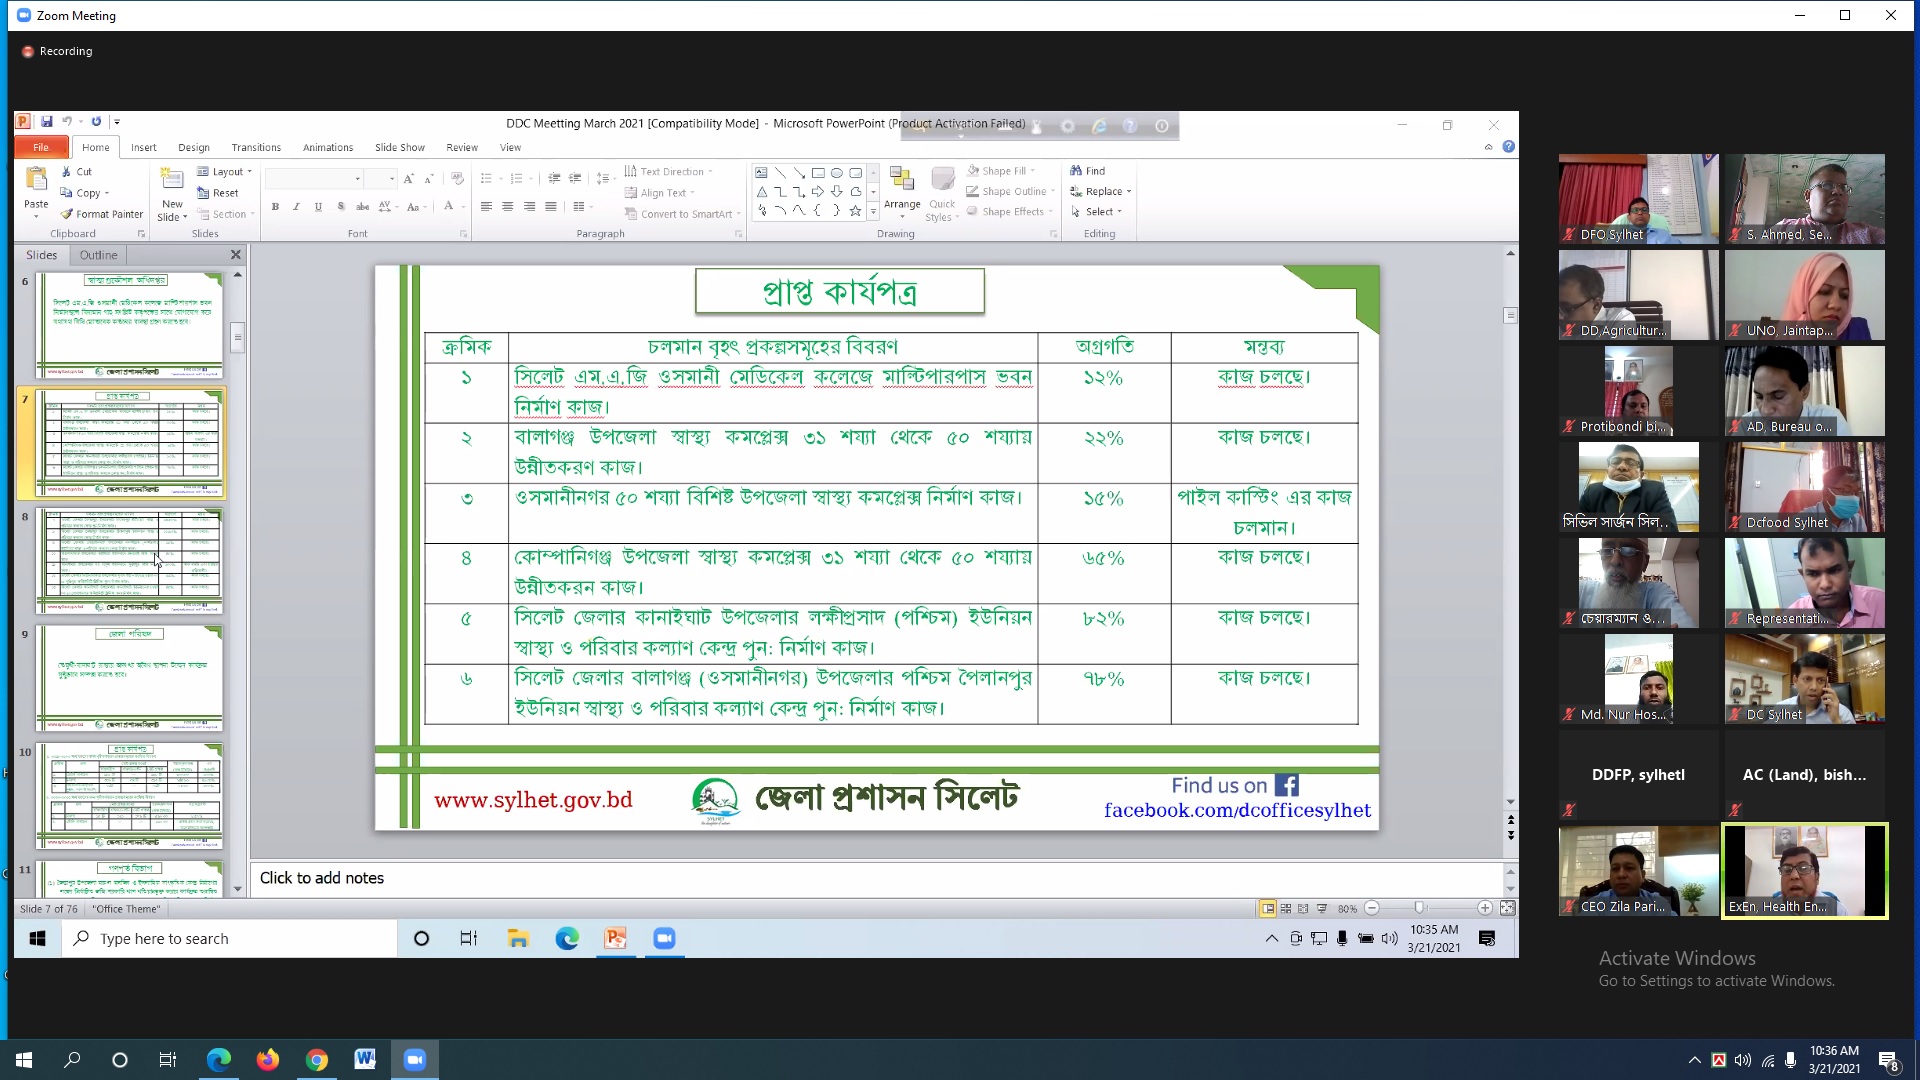
Task: Click the Save icon in quick access toolbar
Action: [46, 122]
